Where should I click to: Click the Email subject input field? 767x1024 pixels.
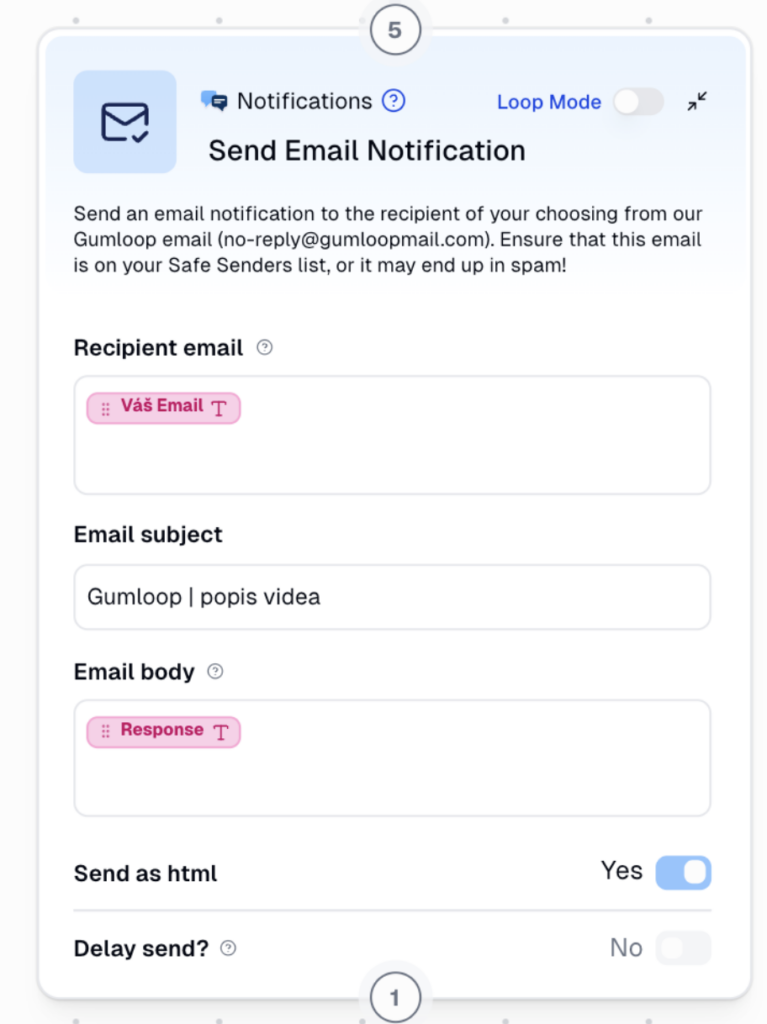(392, 598)
